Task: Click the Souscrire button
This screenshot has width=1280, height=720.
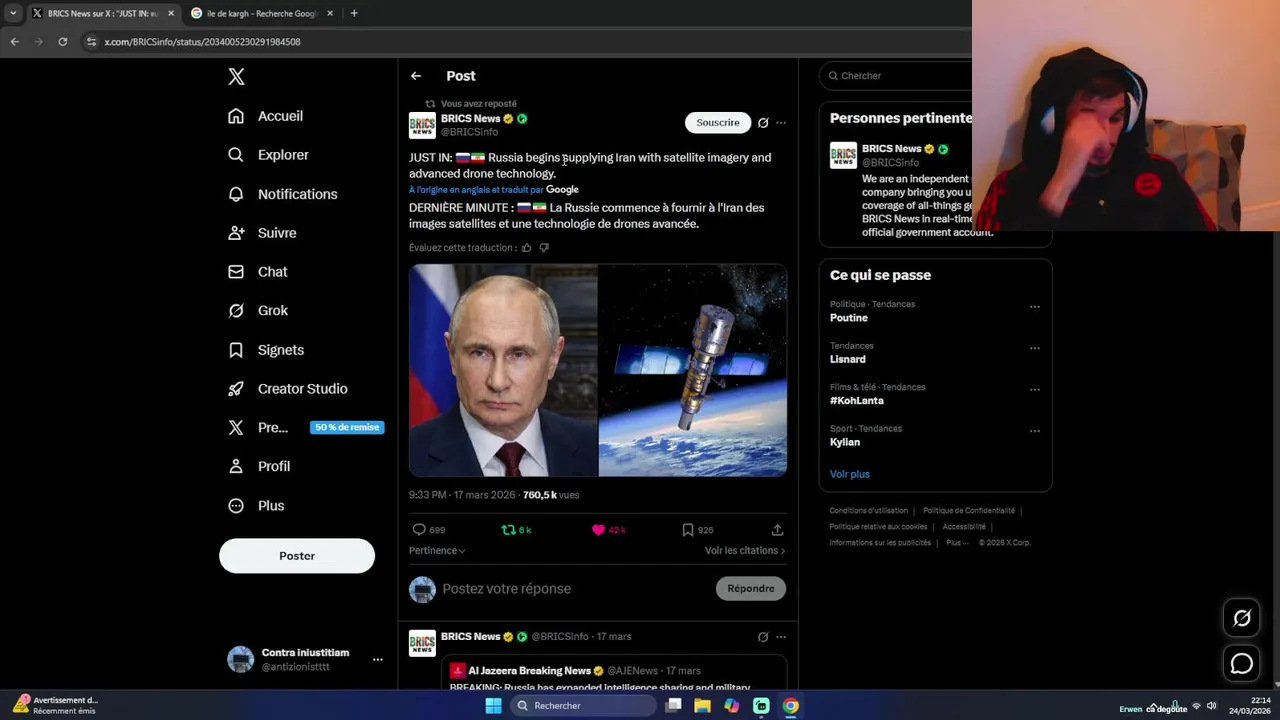Action: 718,122
